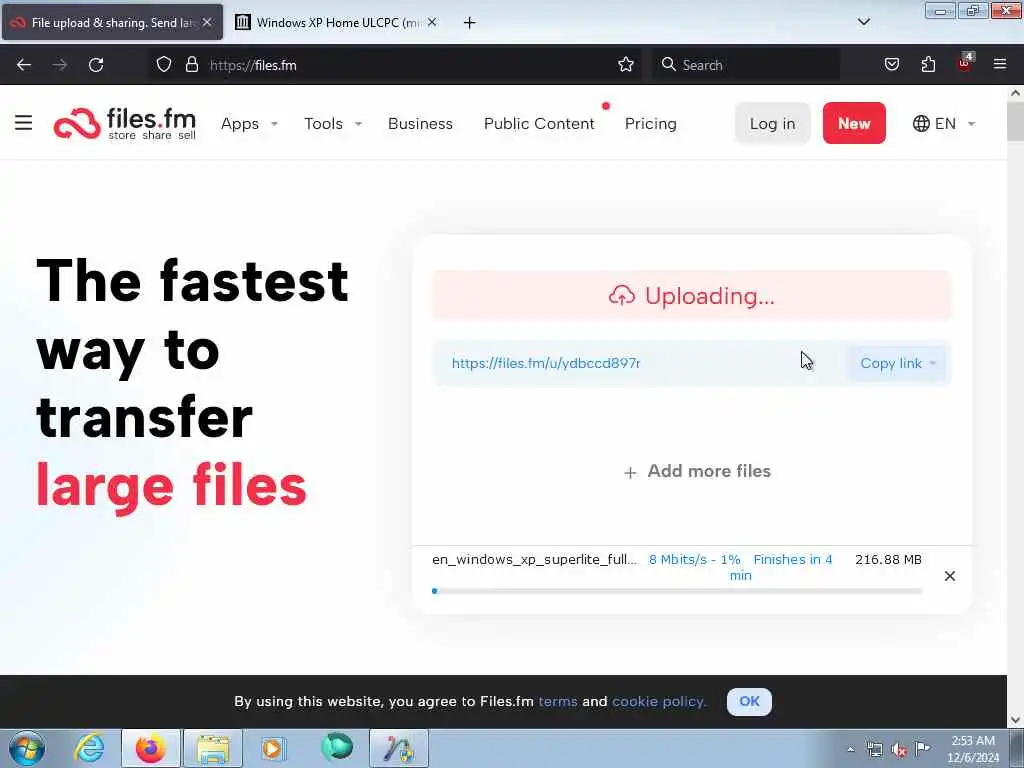Click the Action Center flag icon
The height and width of the screenshot is (768, 1024).
[923, 749]
